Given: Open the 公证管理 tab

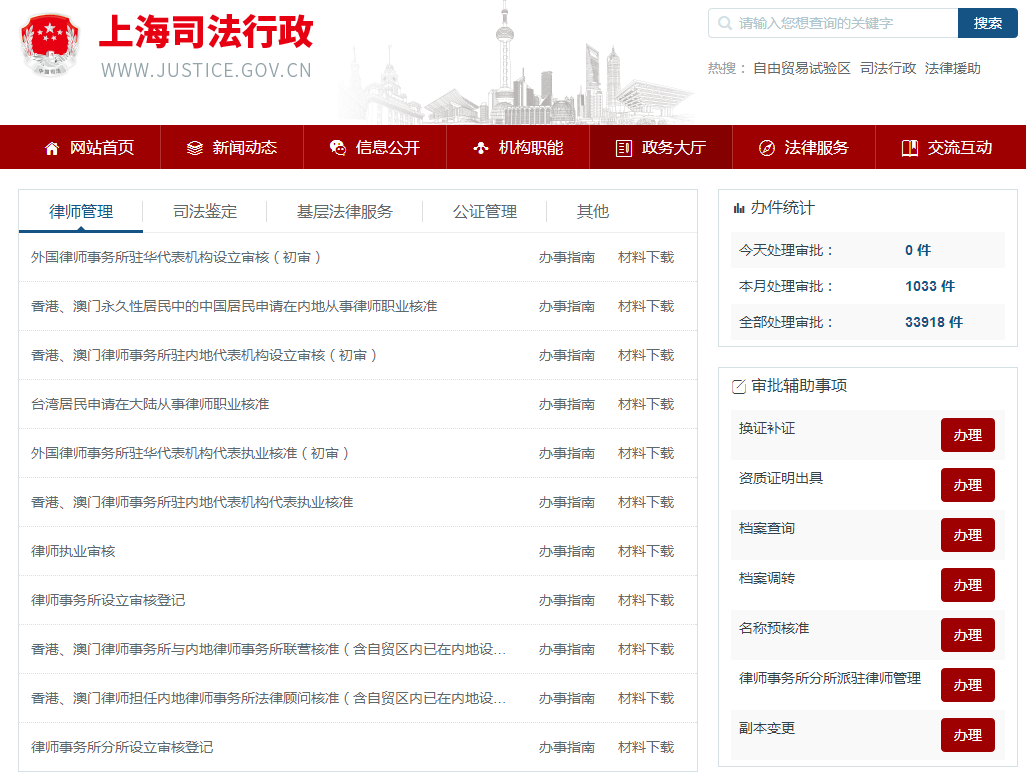Looking at the screenshot, I should click(x=485, y=211).
